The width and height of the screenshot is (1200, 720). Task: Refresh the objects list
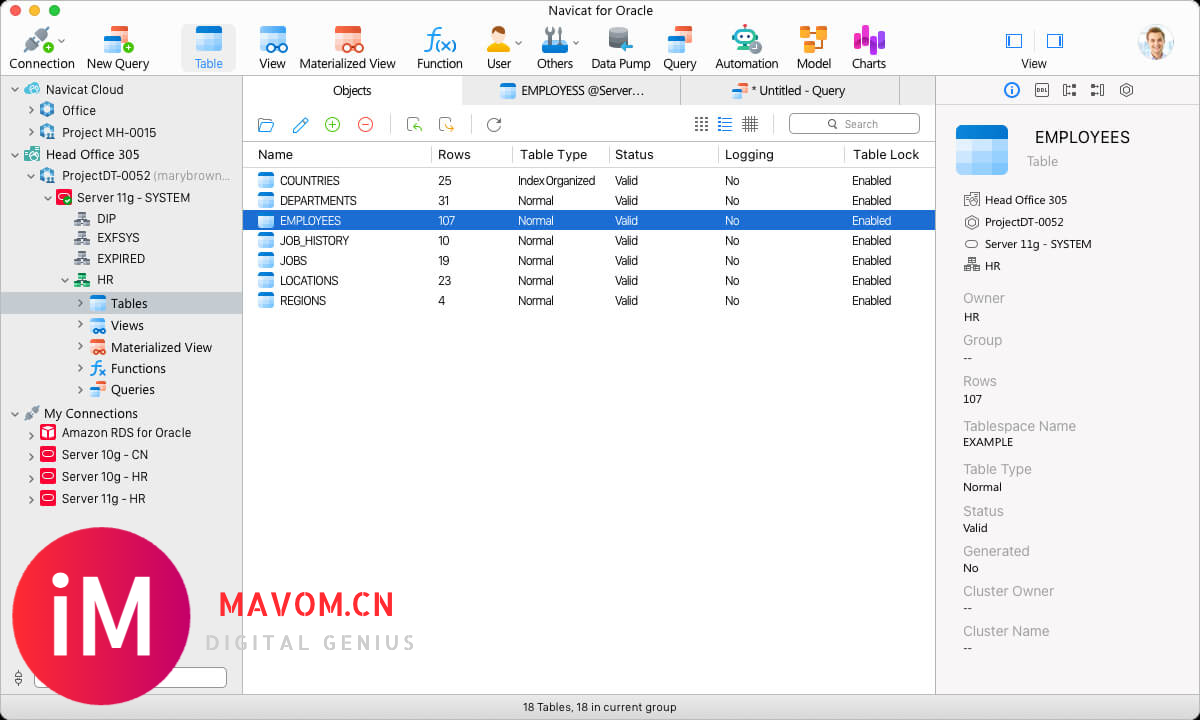(x=494, y=125)
